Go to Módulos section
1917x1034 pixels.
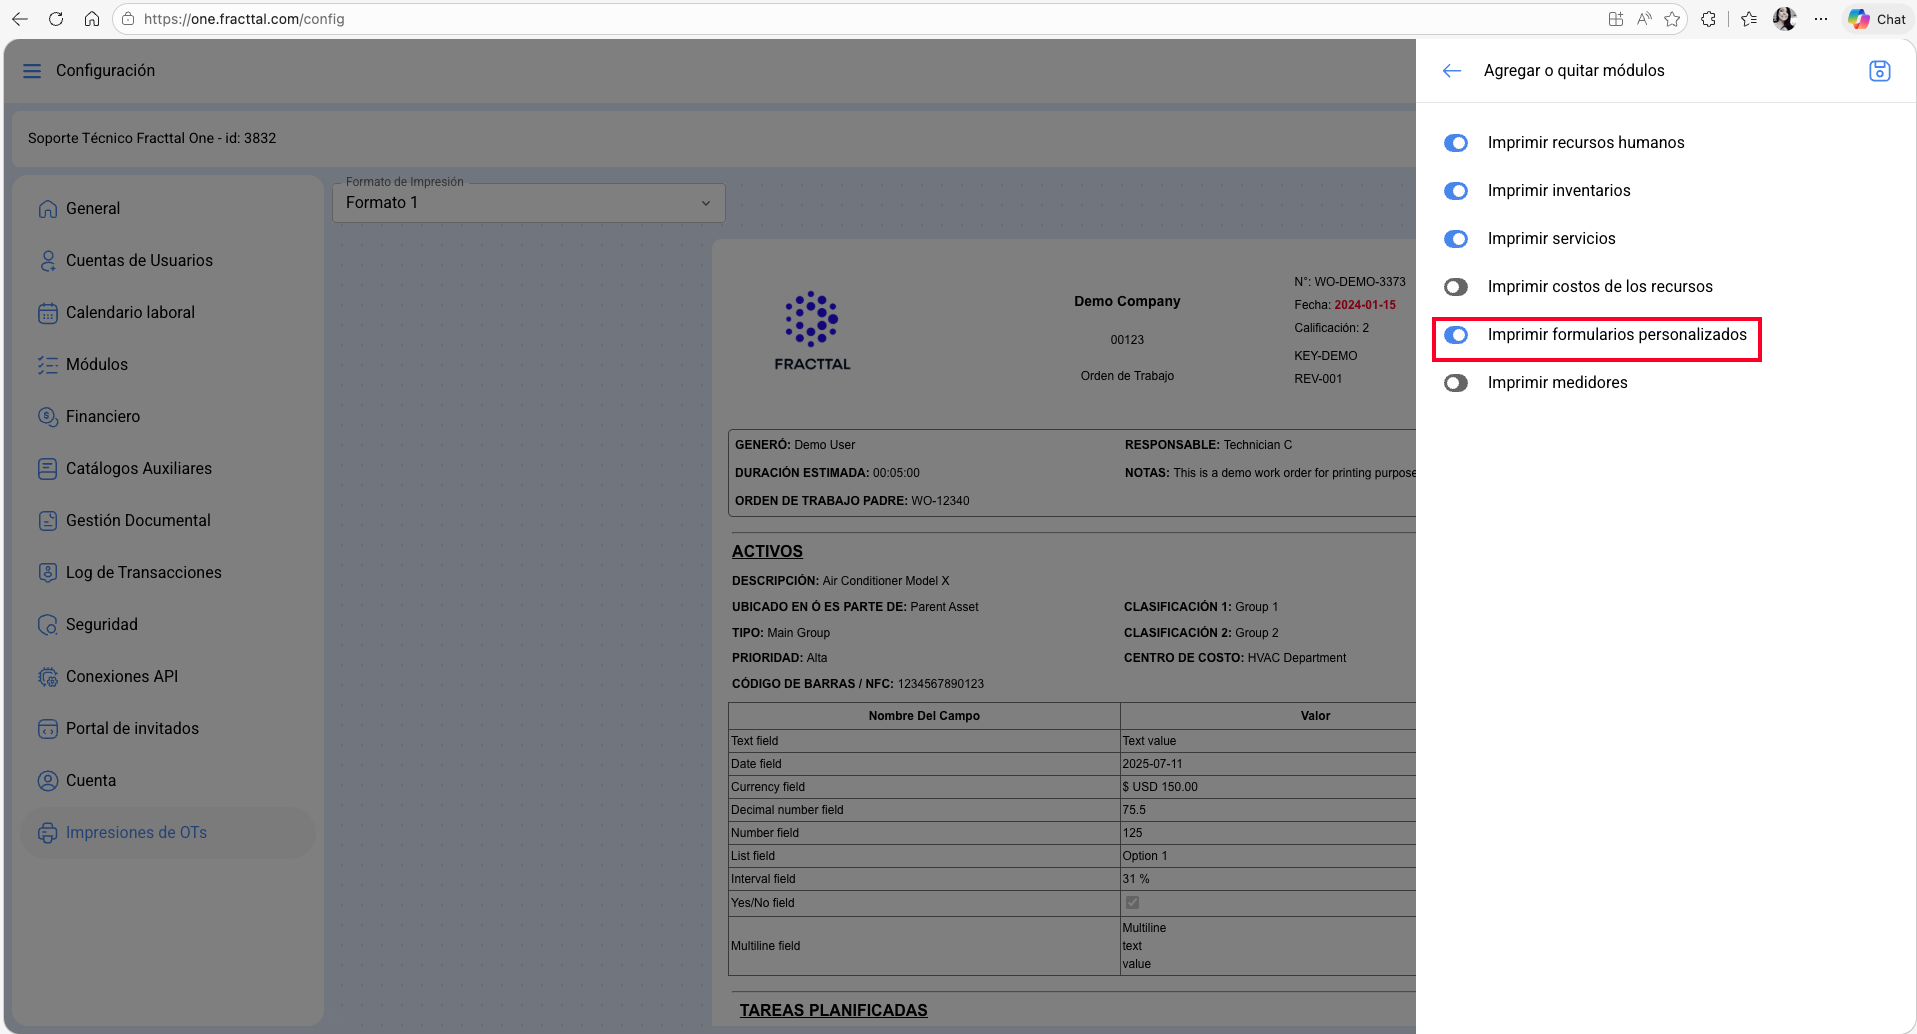pyautogui.click(x=168, y=365)
